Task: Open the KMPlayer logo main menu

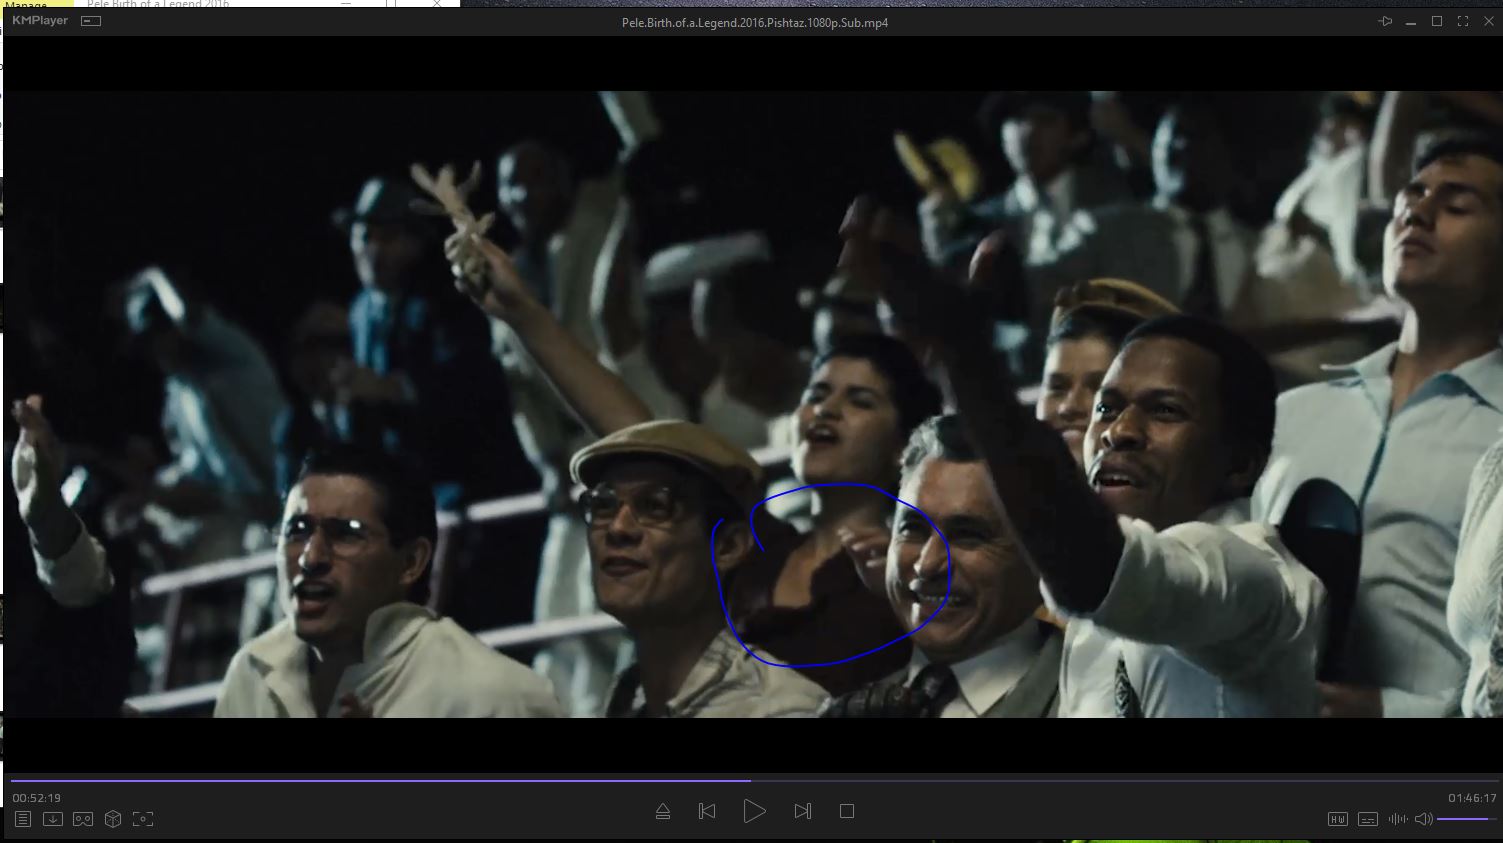Action: click(40, 21)
